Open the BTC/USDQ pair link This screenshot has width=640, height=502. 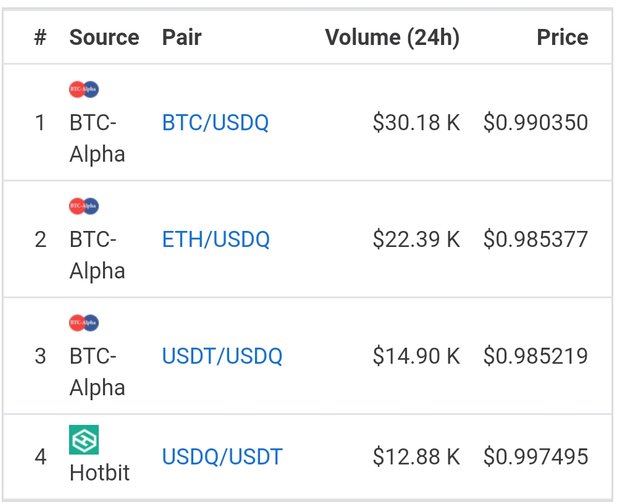pos(215,122)
